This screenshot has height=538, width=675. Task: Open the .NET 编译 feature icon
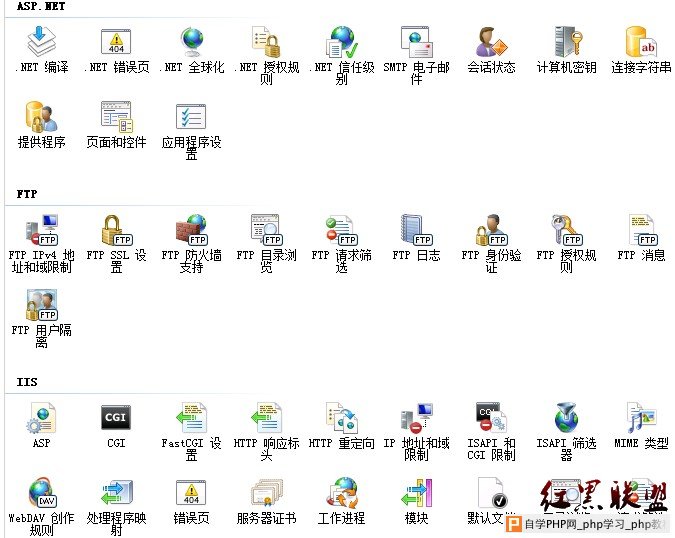click(x=41, y=41)
